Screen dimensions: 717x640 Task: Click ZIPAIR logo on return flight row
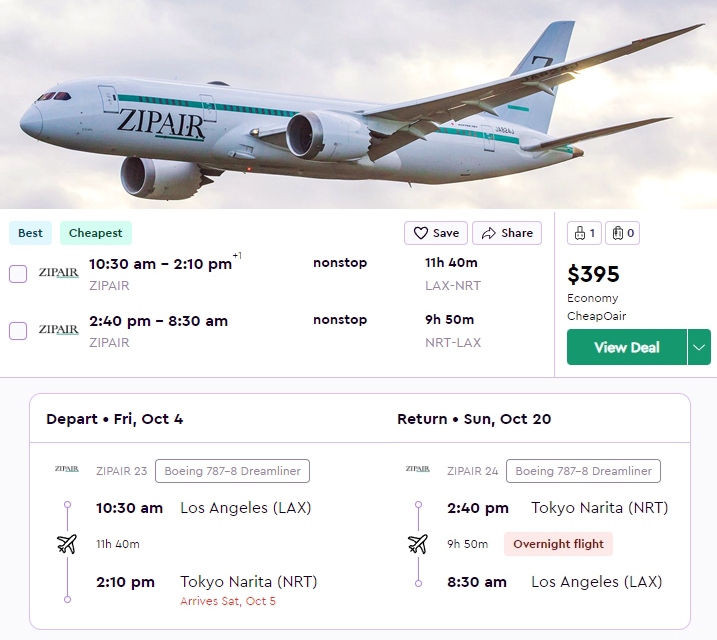[58, 329]
